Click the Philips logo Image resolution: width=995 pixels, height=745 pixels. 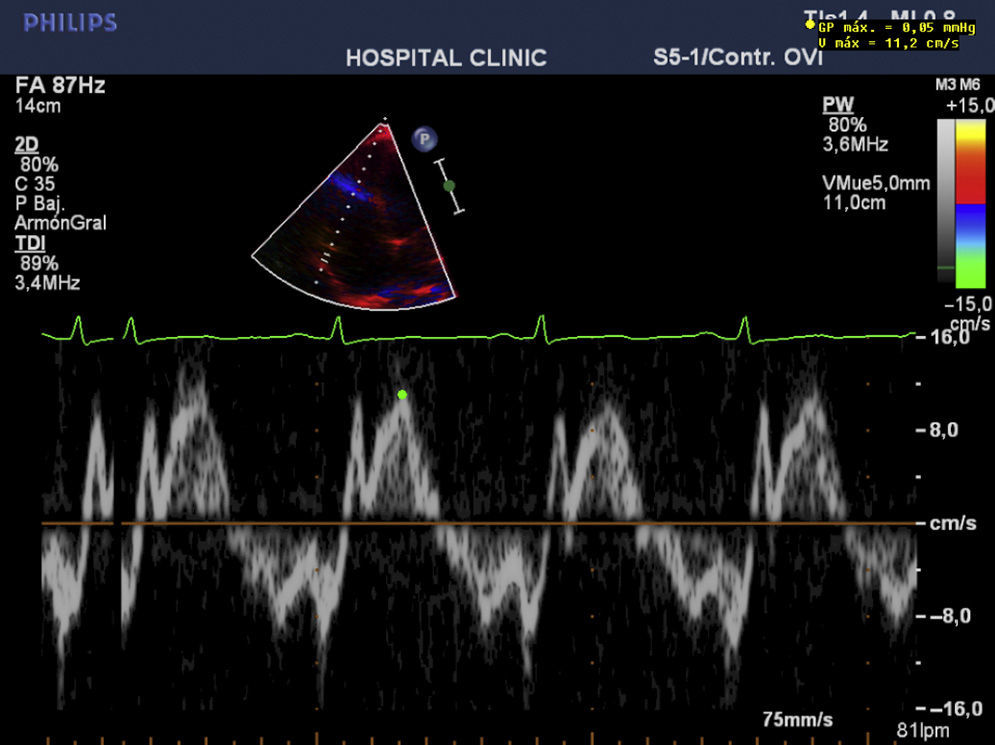click(70, 23)
